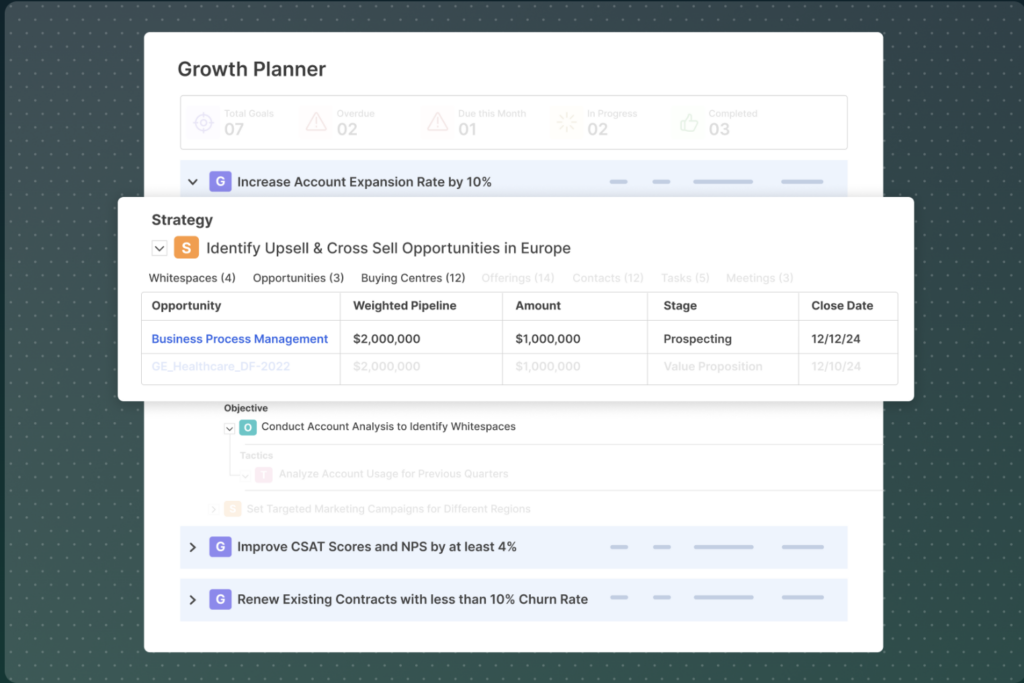Click the Value Proposition stage cell

point(712,366)
